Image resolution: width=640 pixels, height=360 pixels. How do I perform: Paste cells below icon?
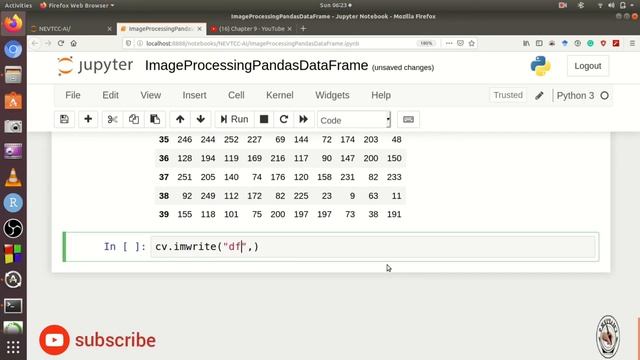155,119
